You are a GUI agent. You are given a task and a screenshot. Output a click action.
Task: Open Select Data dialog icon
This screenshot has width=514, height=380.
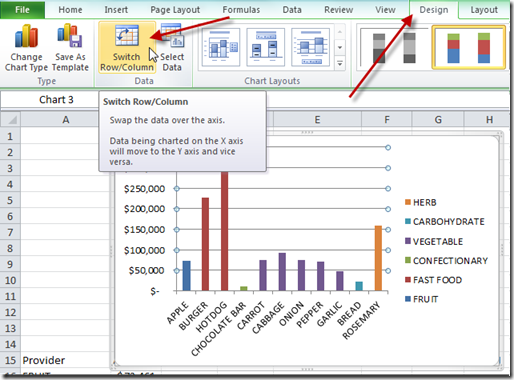[x=172, y=35]
